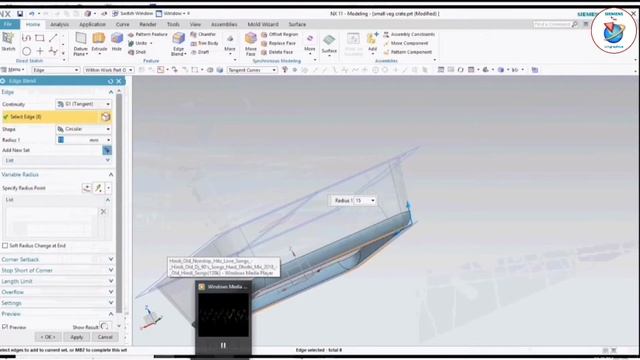Viewport: 640px width, 360px height.
Task: Switch to the Curve tab
Action: coord(122,24)
